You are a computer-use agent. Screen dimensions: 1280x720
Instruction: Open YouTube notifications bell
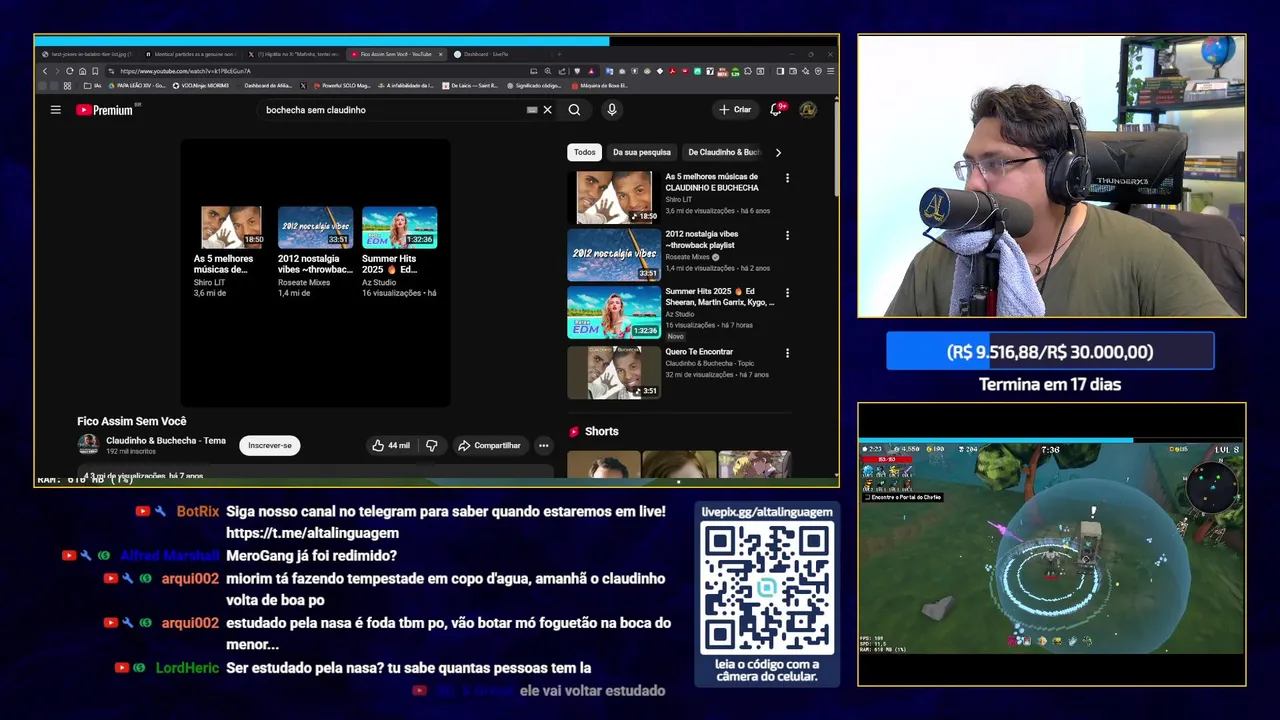click(x=776, y=110)
